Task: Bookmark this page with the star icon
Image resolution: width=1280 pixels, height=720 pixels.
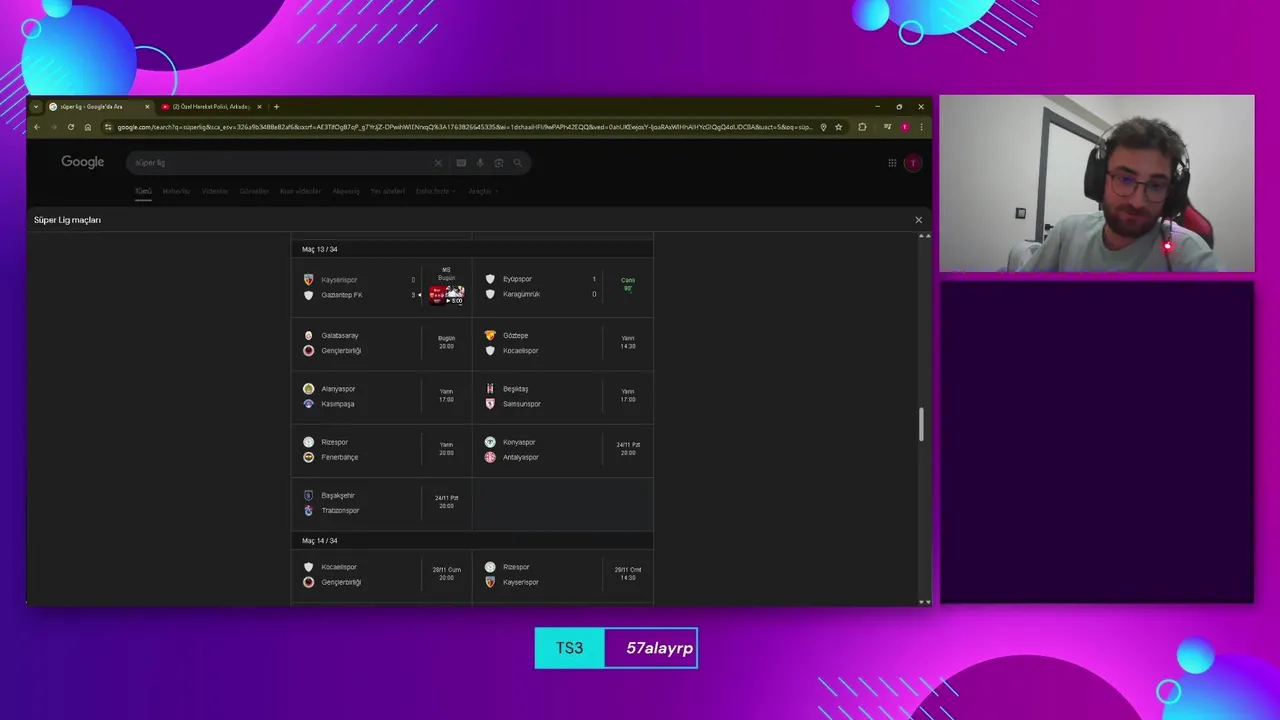Action: pos(838,127)
